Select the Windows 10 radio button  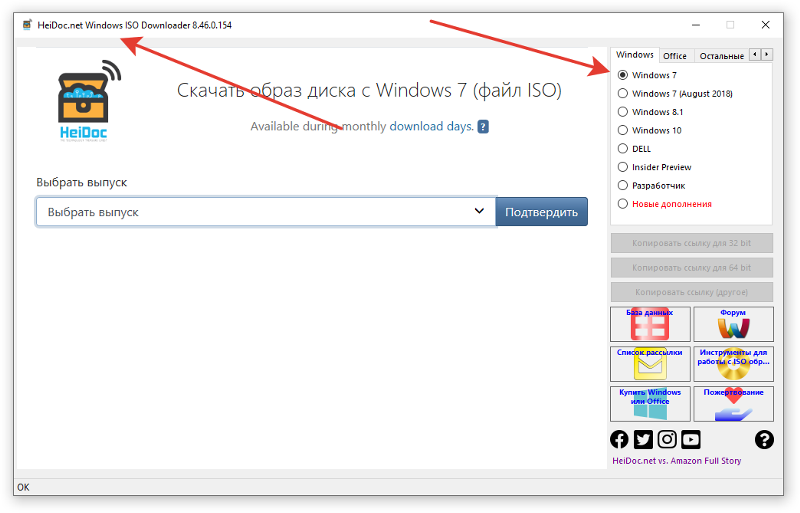click(622, 130)
